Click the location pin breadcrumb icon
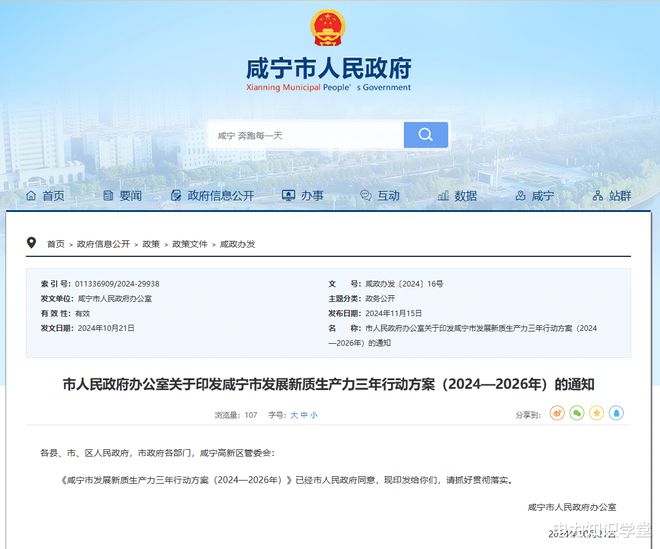Viewport: 660px width, 549px height. tap(31, 243)
